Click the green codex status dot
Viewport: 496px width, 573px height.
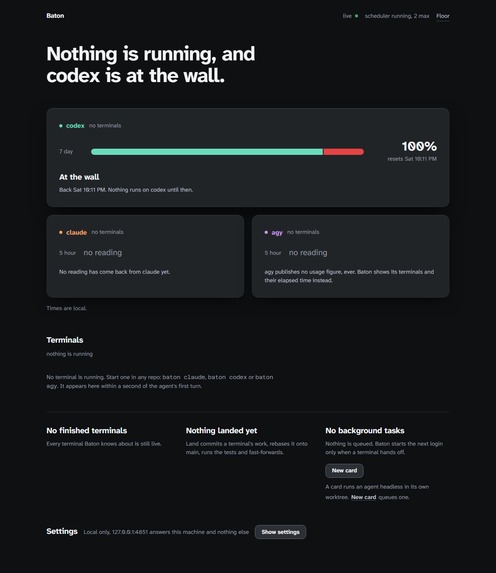(x=61, y=126)
